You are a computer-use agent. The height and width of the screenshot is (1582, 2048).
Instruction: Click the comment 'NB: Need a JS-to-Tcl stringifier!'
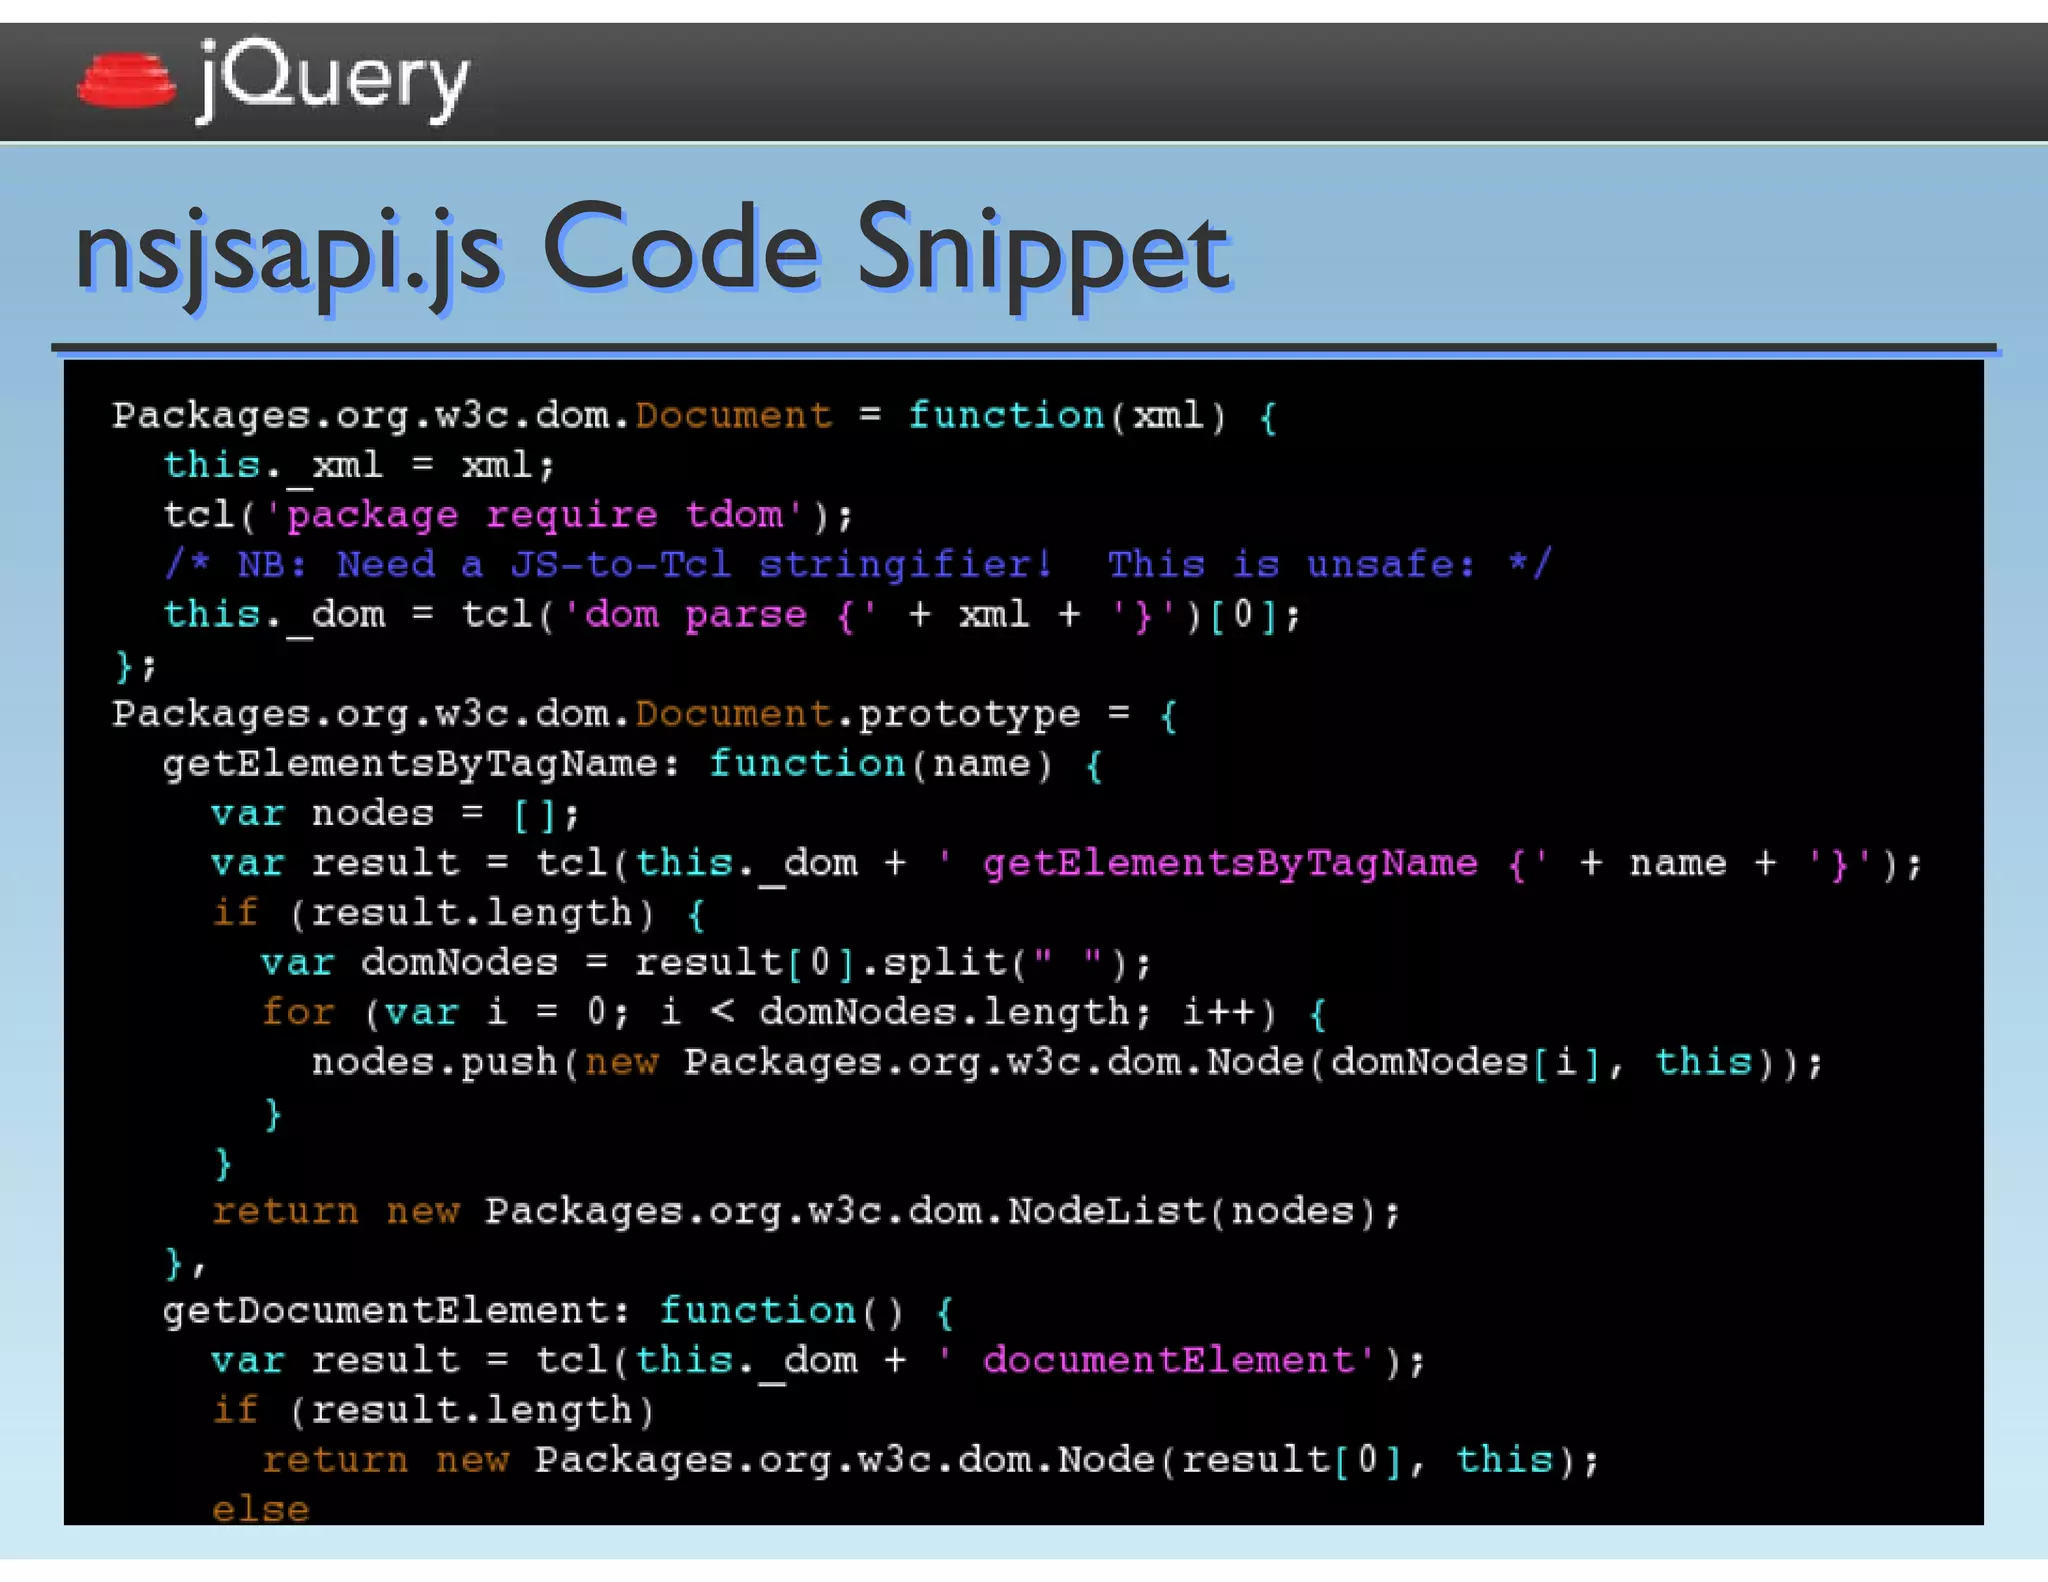609,565
